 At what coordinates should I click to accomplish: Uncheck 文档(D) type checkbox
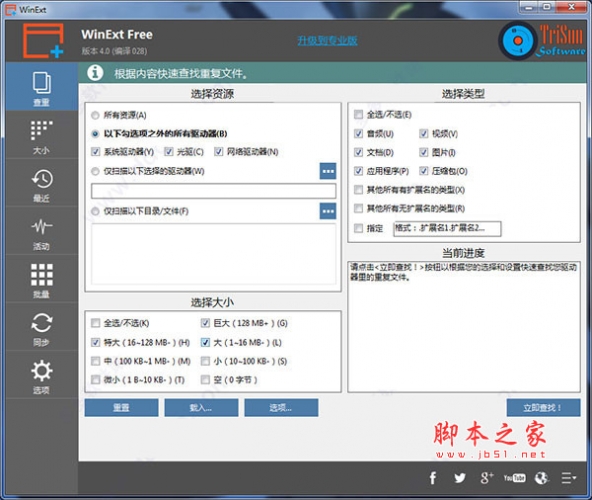click(x=358, y=152)
